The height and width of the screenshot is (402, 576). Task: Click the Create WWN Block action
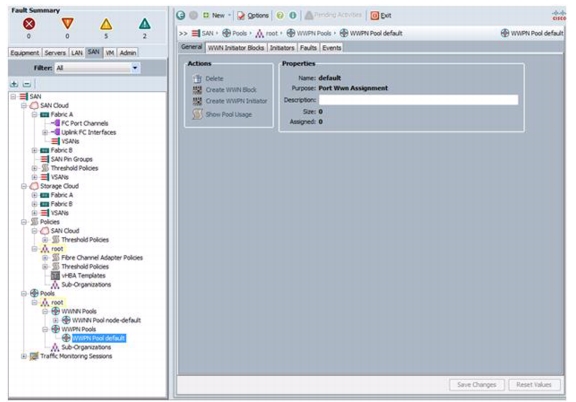(x=225, y=90)
